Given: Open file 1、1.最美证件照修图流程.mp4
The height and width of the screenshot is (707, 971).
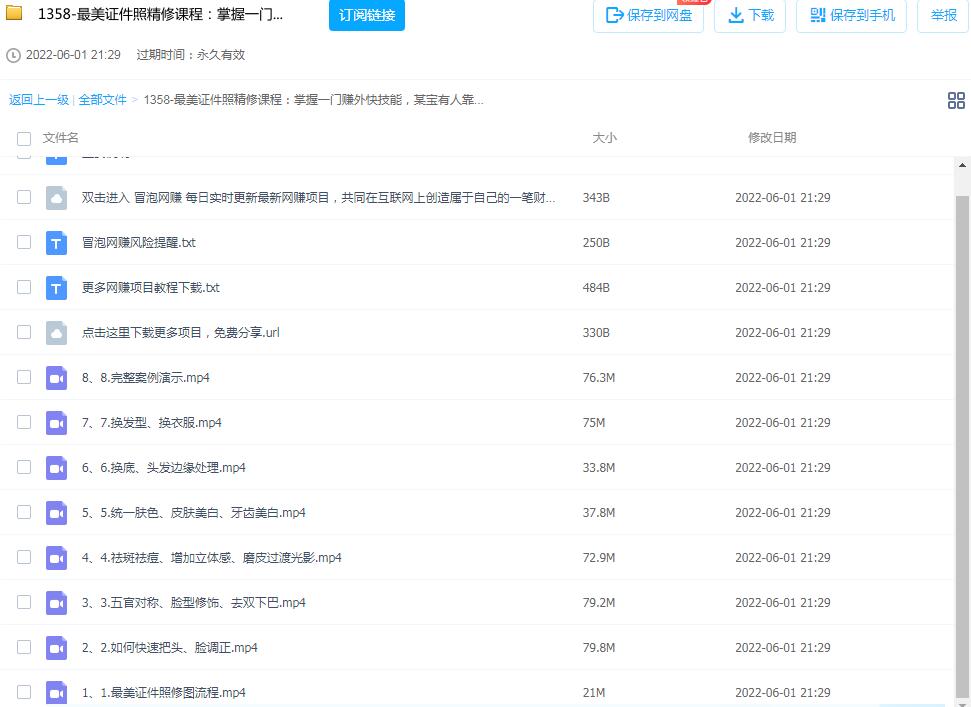Looking at the screenshot, I should tap(163, 693).
